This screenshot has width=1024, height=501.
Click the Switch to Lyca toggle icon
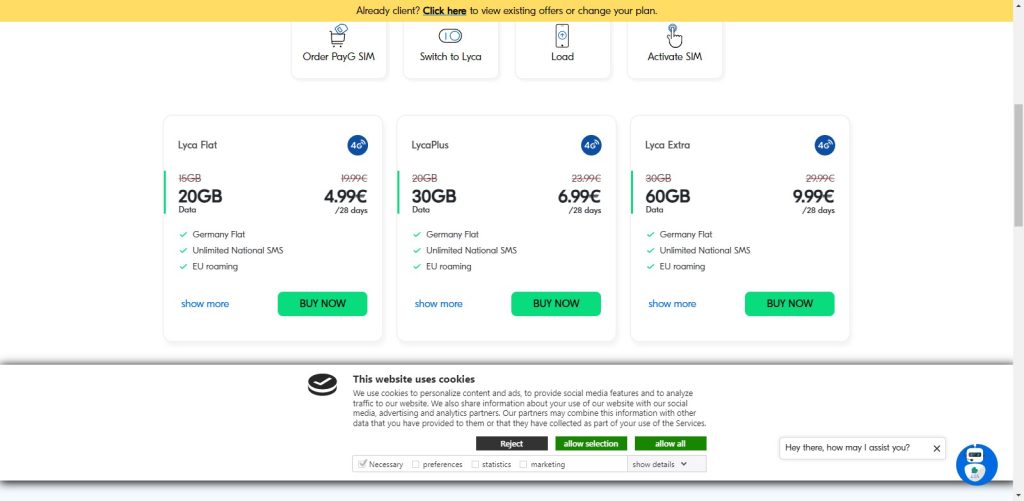pyautogui.click(x=450, y=36)
